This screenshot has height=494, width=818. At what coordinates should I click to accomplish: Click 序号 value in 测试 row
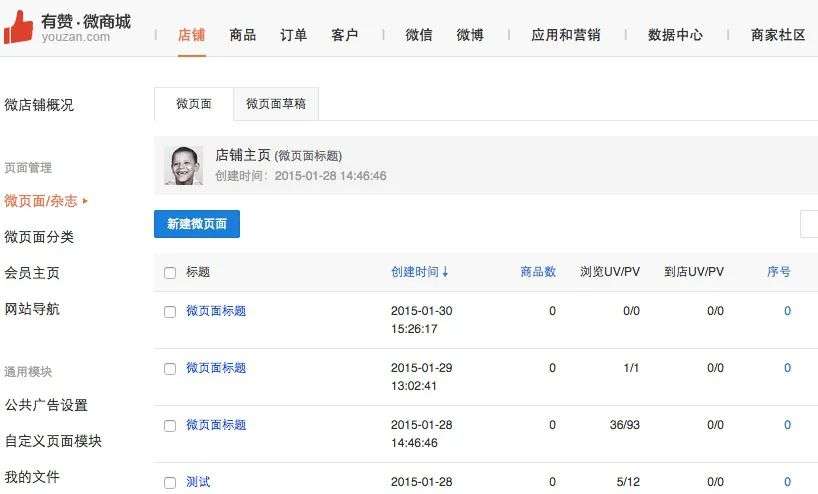coord(788,481)
